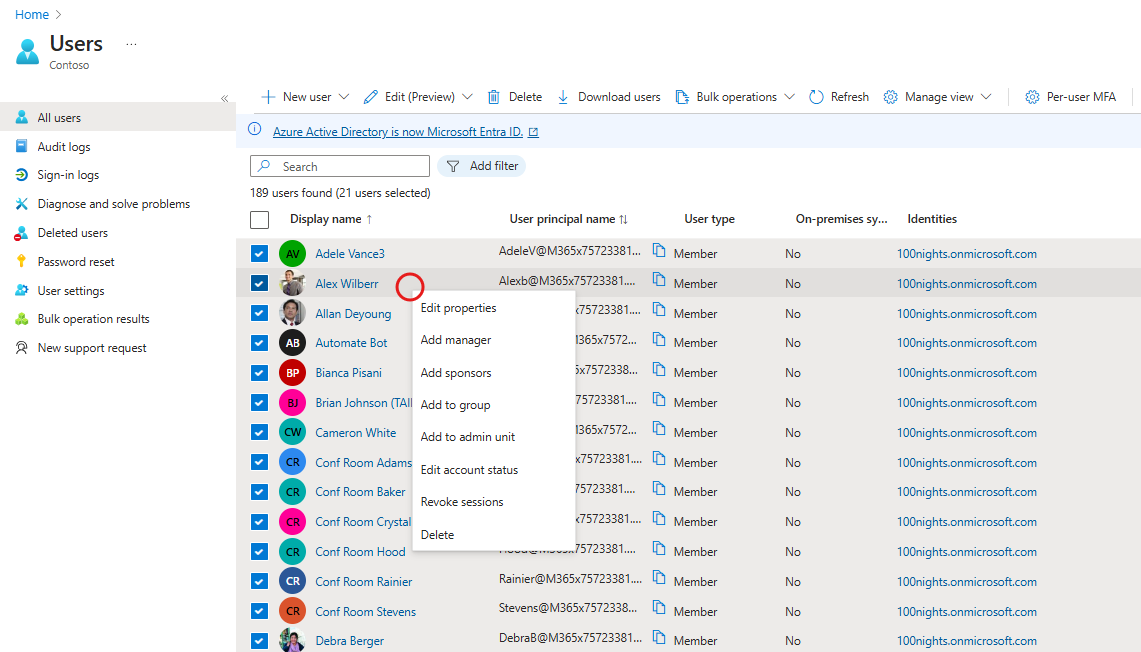
Task: Click into the Search users field
Action: (x=340, y=166)
